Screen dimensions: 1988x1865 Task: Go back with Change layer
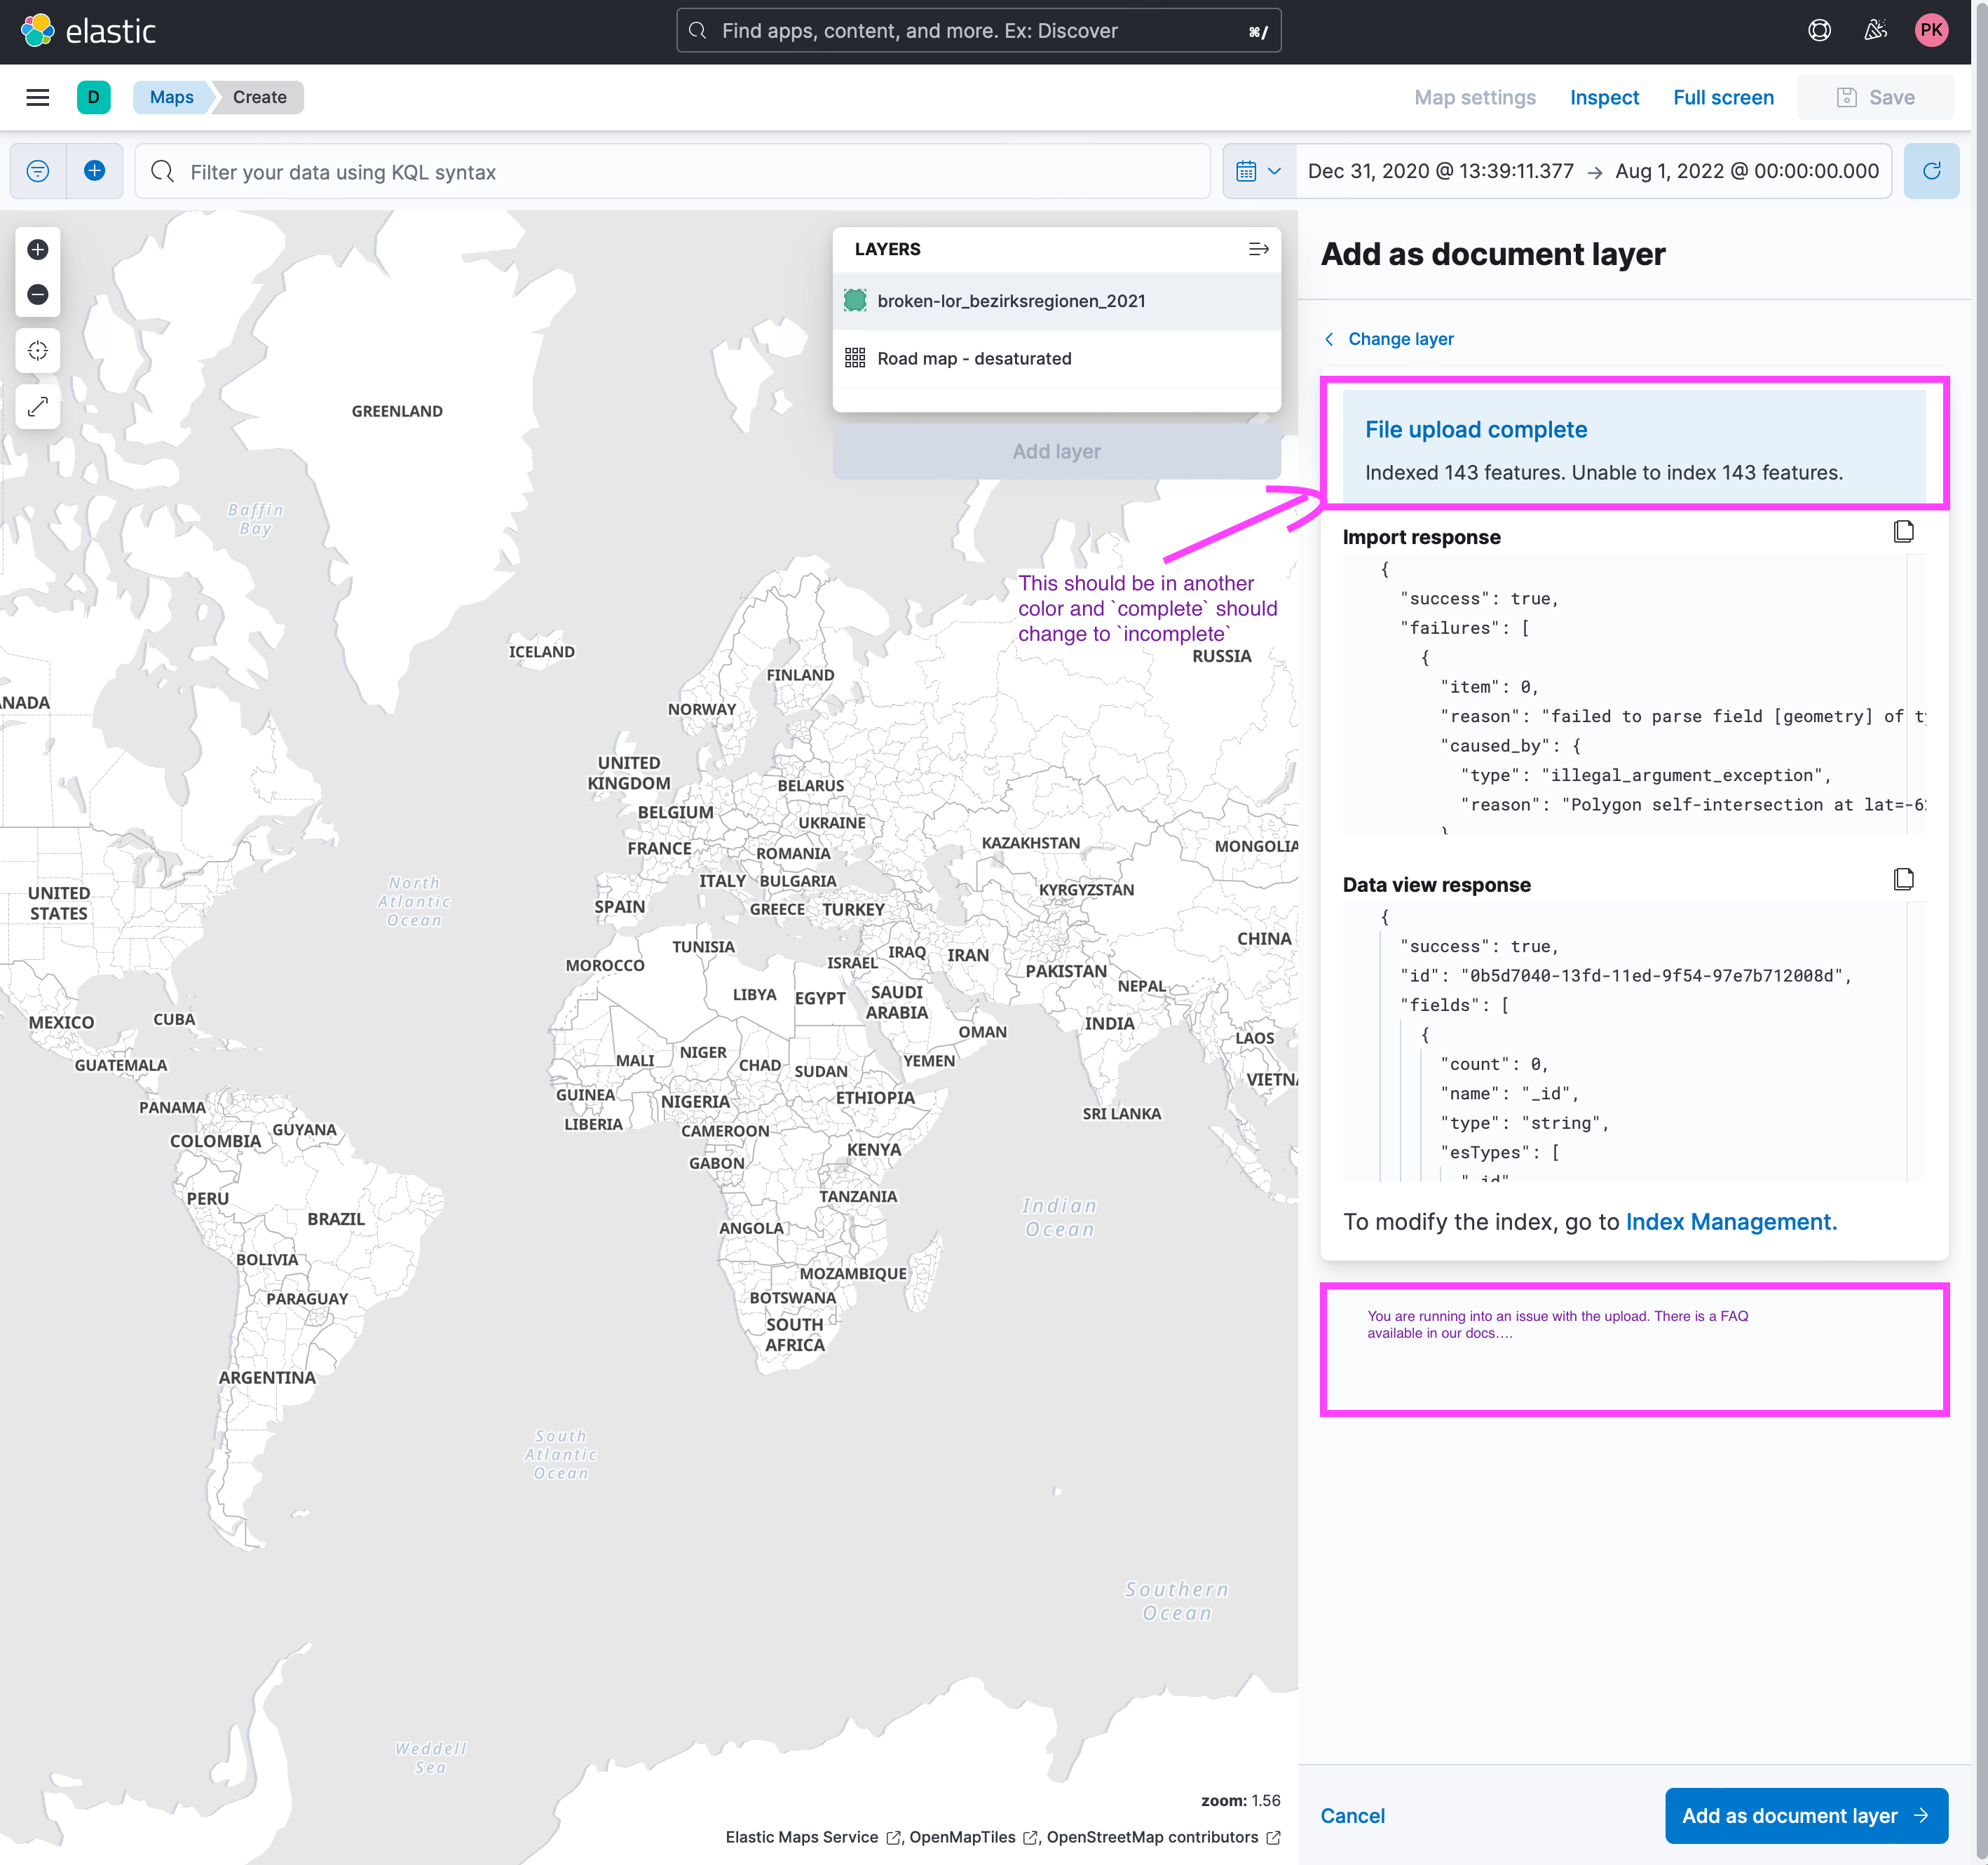(1388, 339)
